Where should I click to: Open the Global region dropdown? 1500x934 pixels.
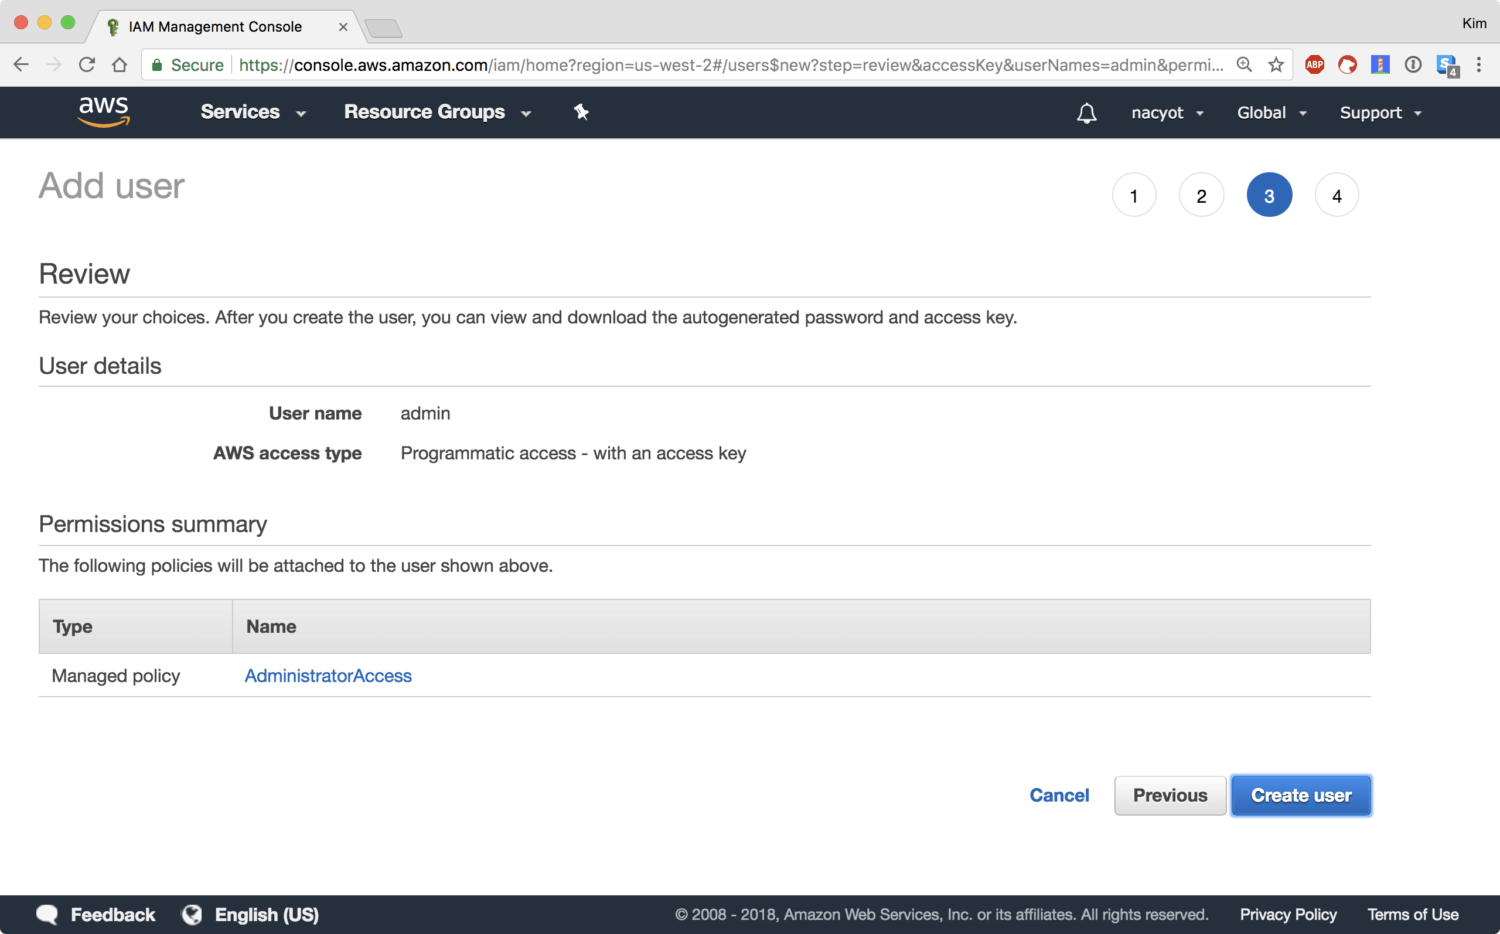(1271, 113)
